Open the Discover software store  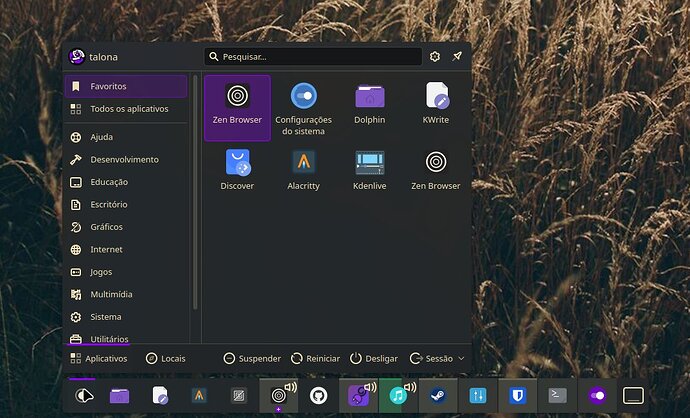point(237,168)
